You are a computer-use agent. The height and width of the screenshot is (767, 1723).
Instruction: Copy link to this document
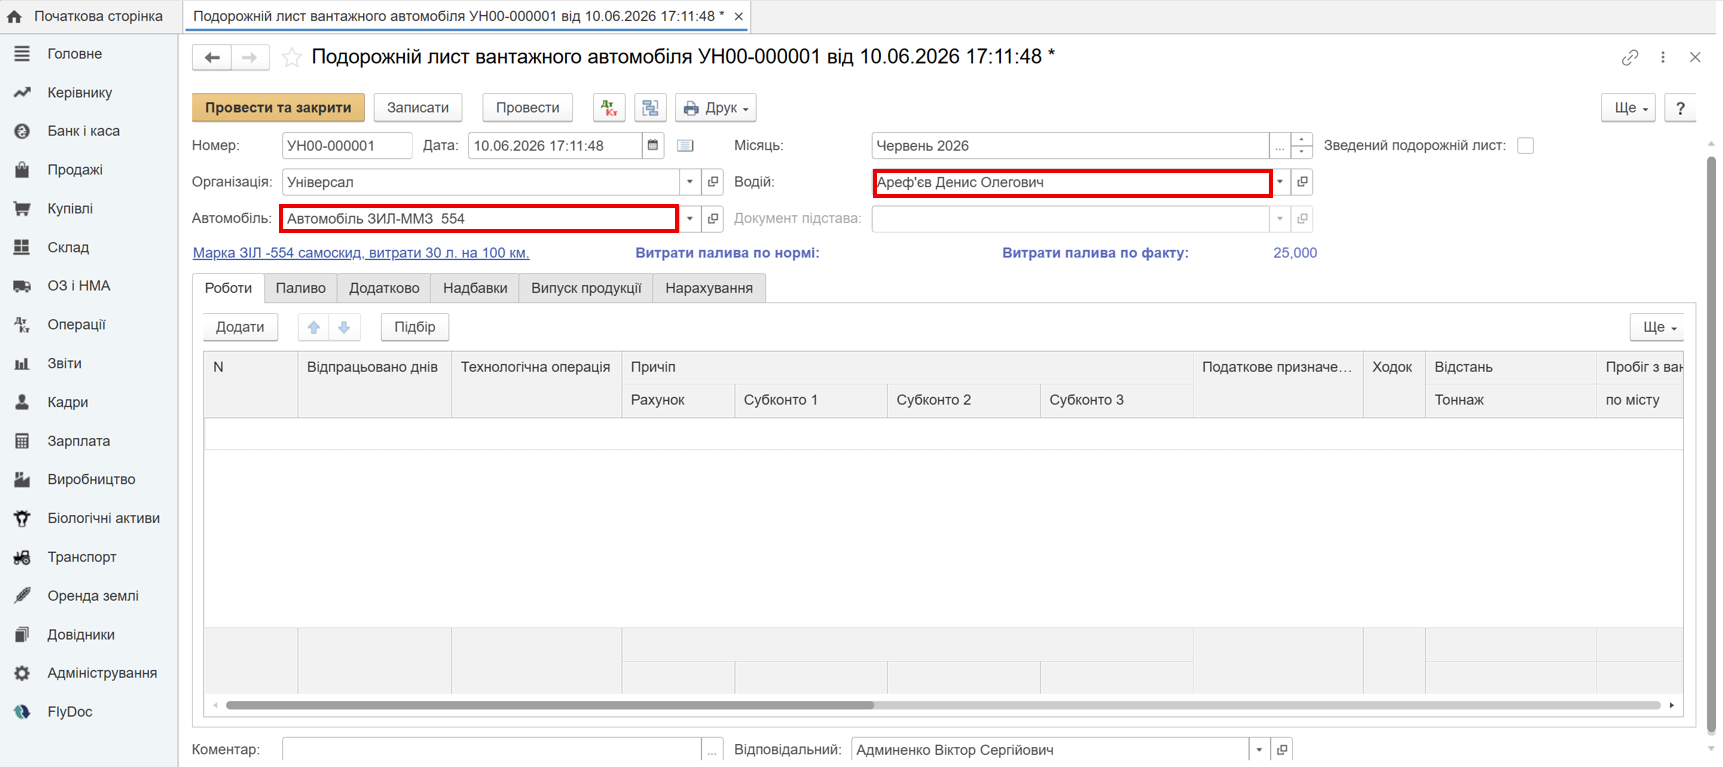1630,58
